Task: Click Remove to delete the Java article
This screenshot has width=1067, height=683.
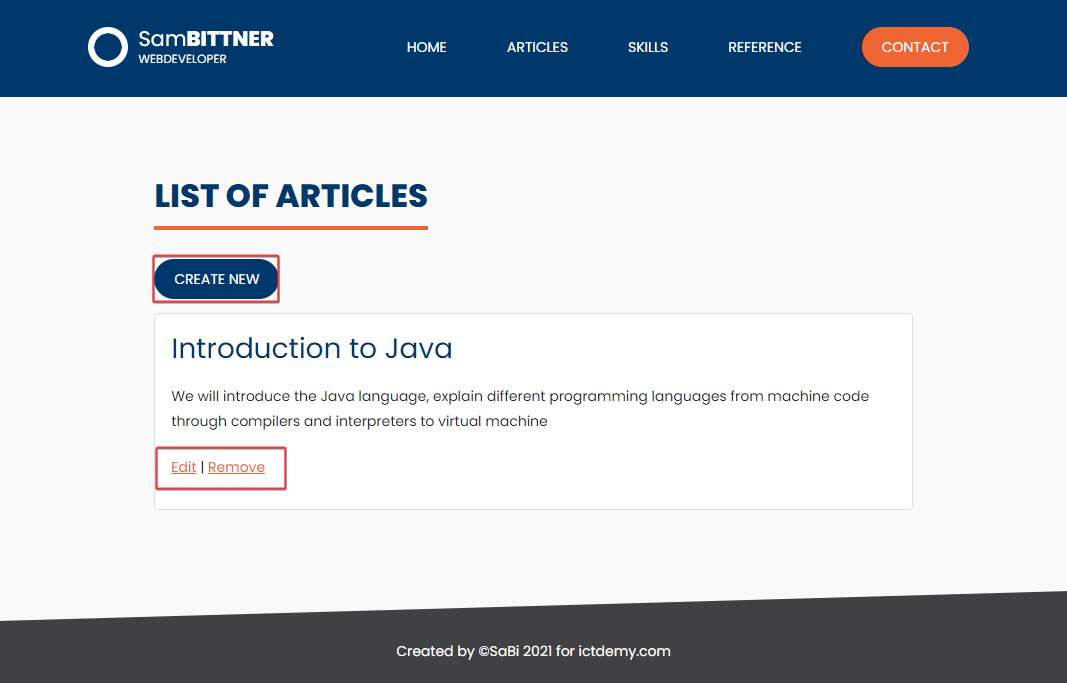Action: 236,467
